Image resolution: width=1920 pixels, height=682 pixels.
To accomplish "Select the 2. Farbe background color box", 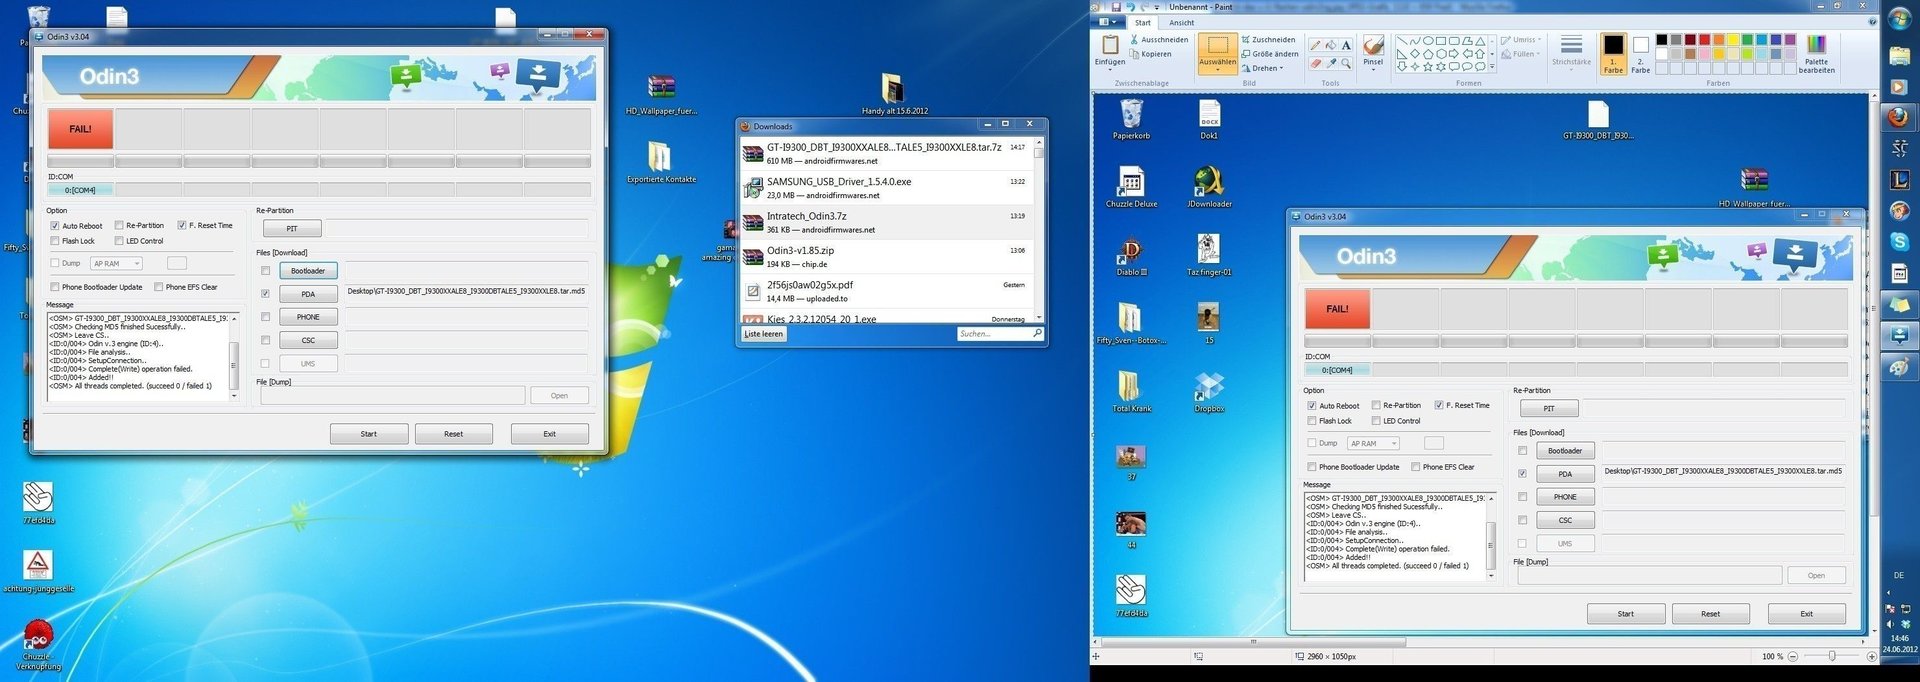I will tap(1641, 55).
